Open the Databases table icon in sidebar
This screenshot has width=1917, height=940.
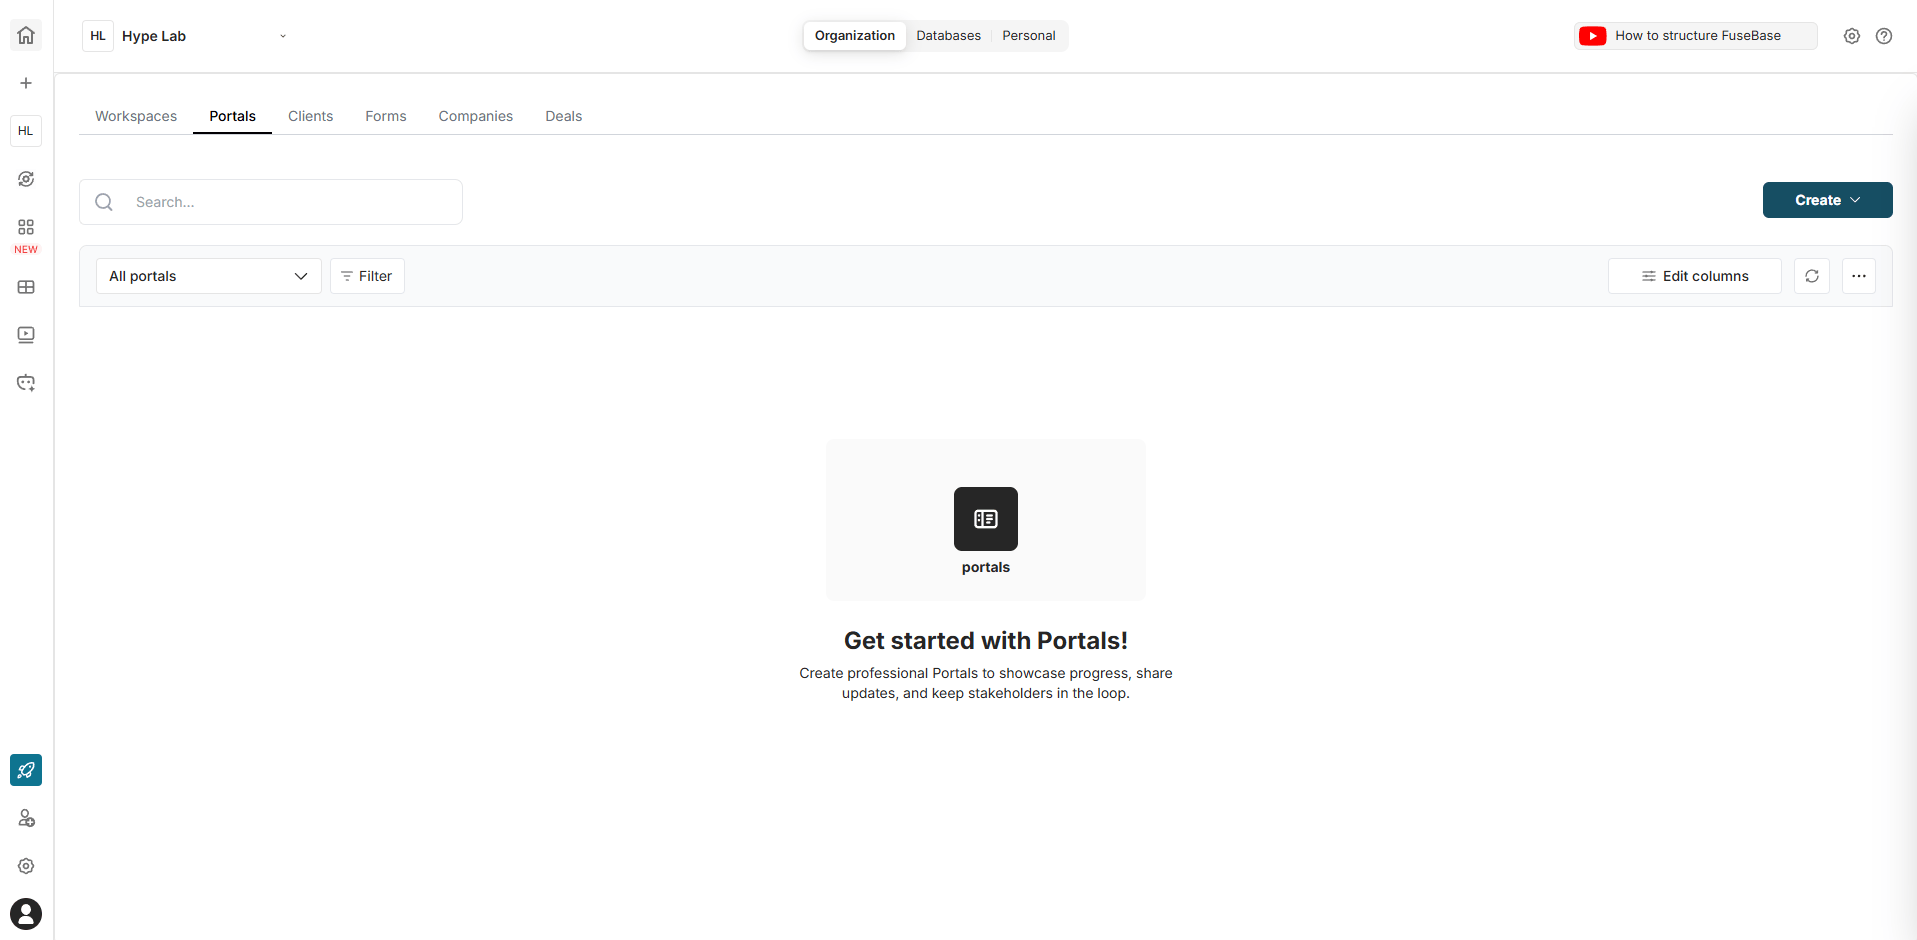pyautogui.click(x=25, y=287)
